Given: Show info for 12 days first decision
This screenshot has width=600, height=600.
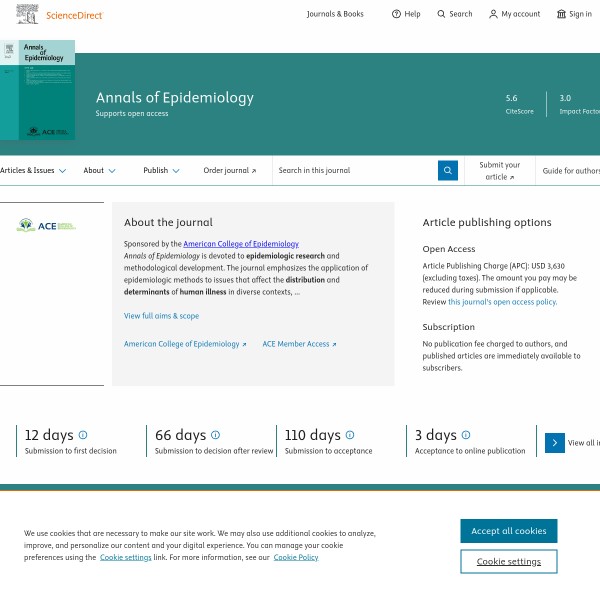Looking at the screenshot, I should (x=83, y=435).
